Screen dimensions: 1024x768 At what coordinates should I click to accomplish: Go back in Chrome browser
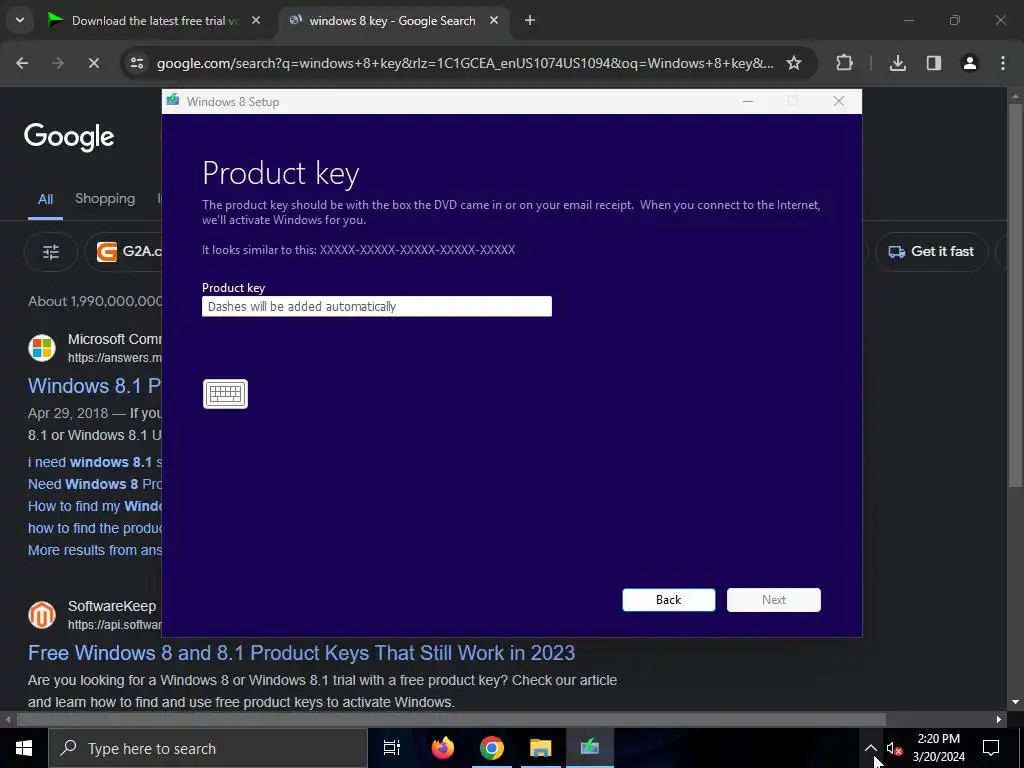[x=22, y=63]
